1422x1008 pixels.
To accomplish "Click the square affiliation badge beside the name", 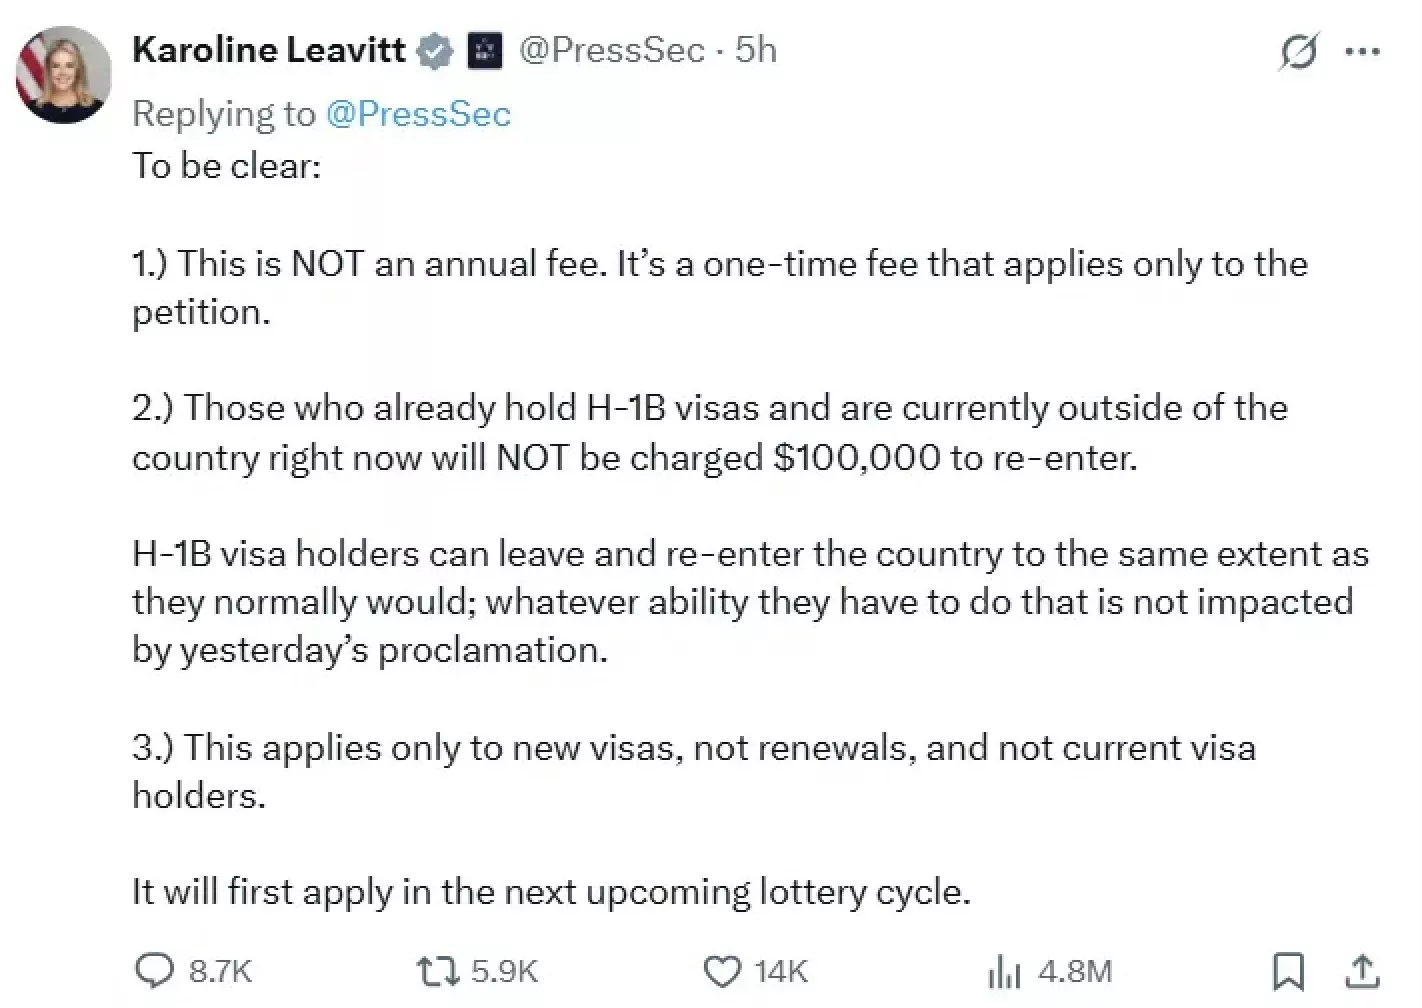I will (485, 51).
